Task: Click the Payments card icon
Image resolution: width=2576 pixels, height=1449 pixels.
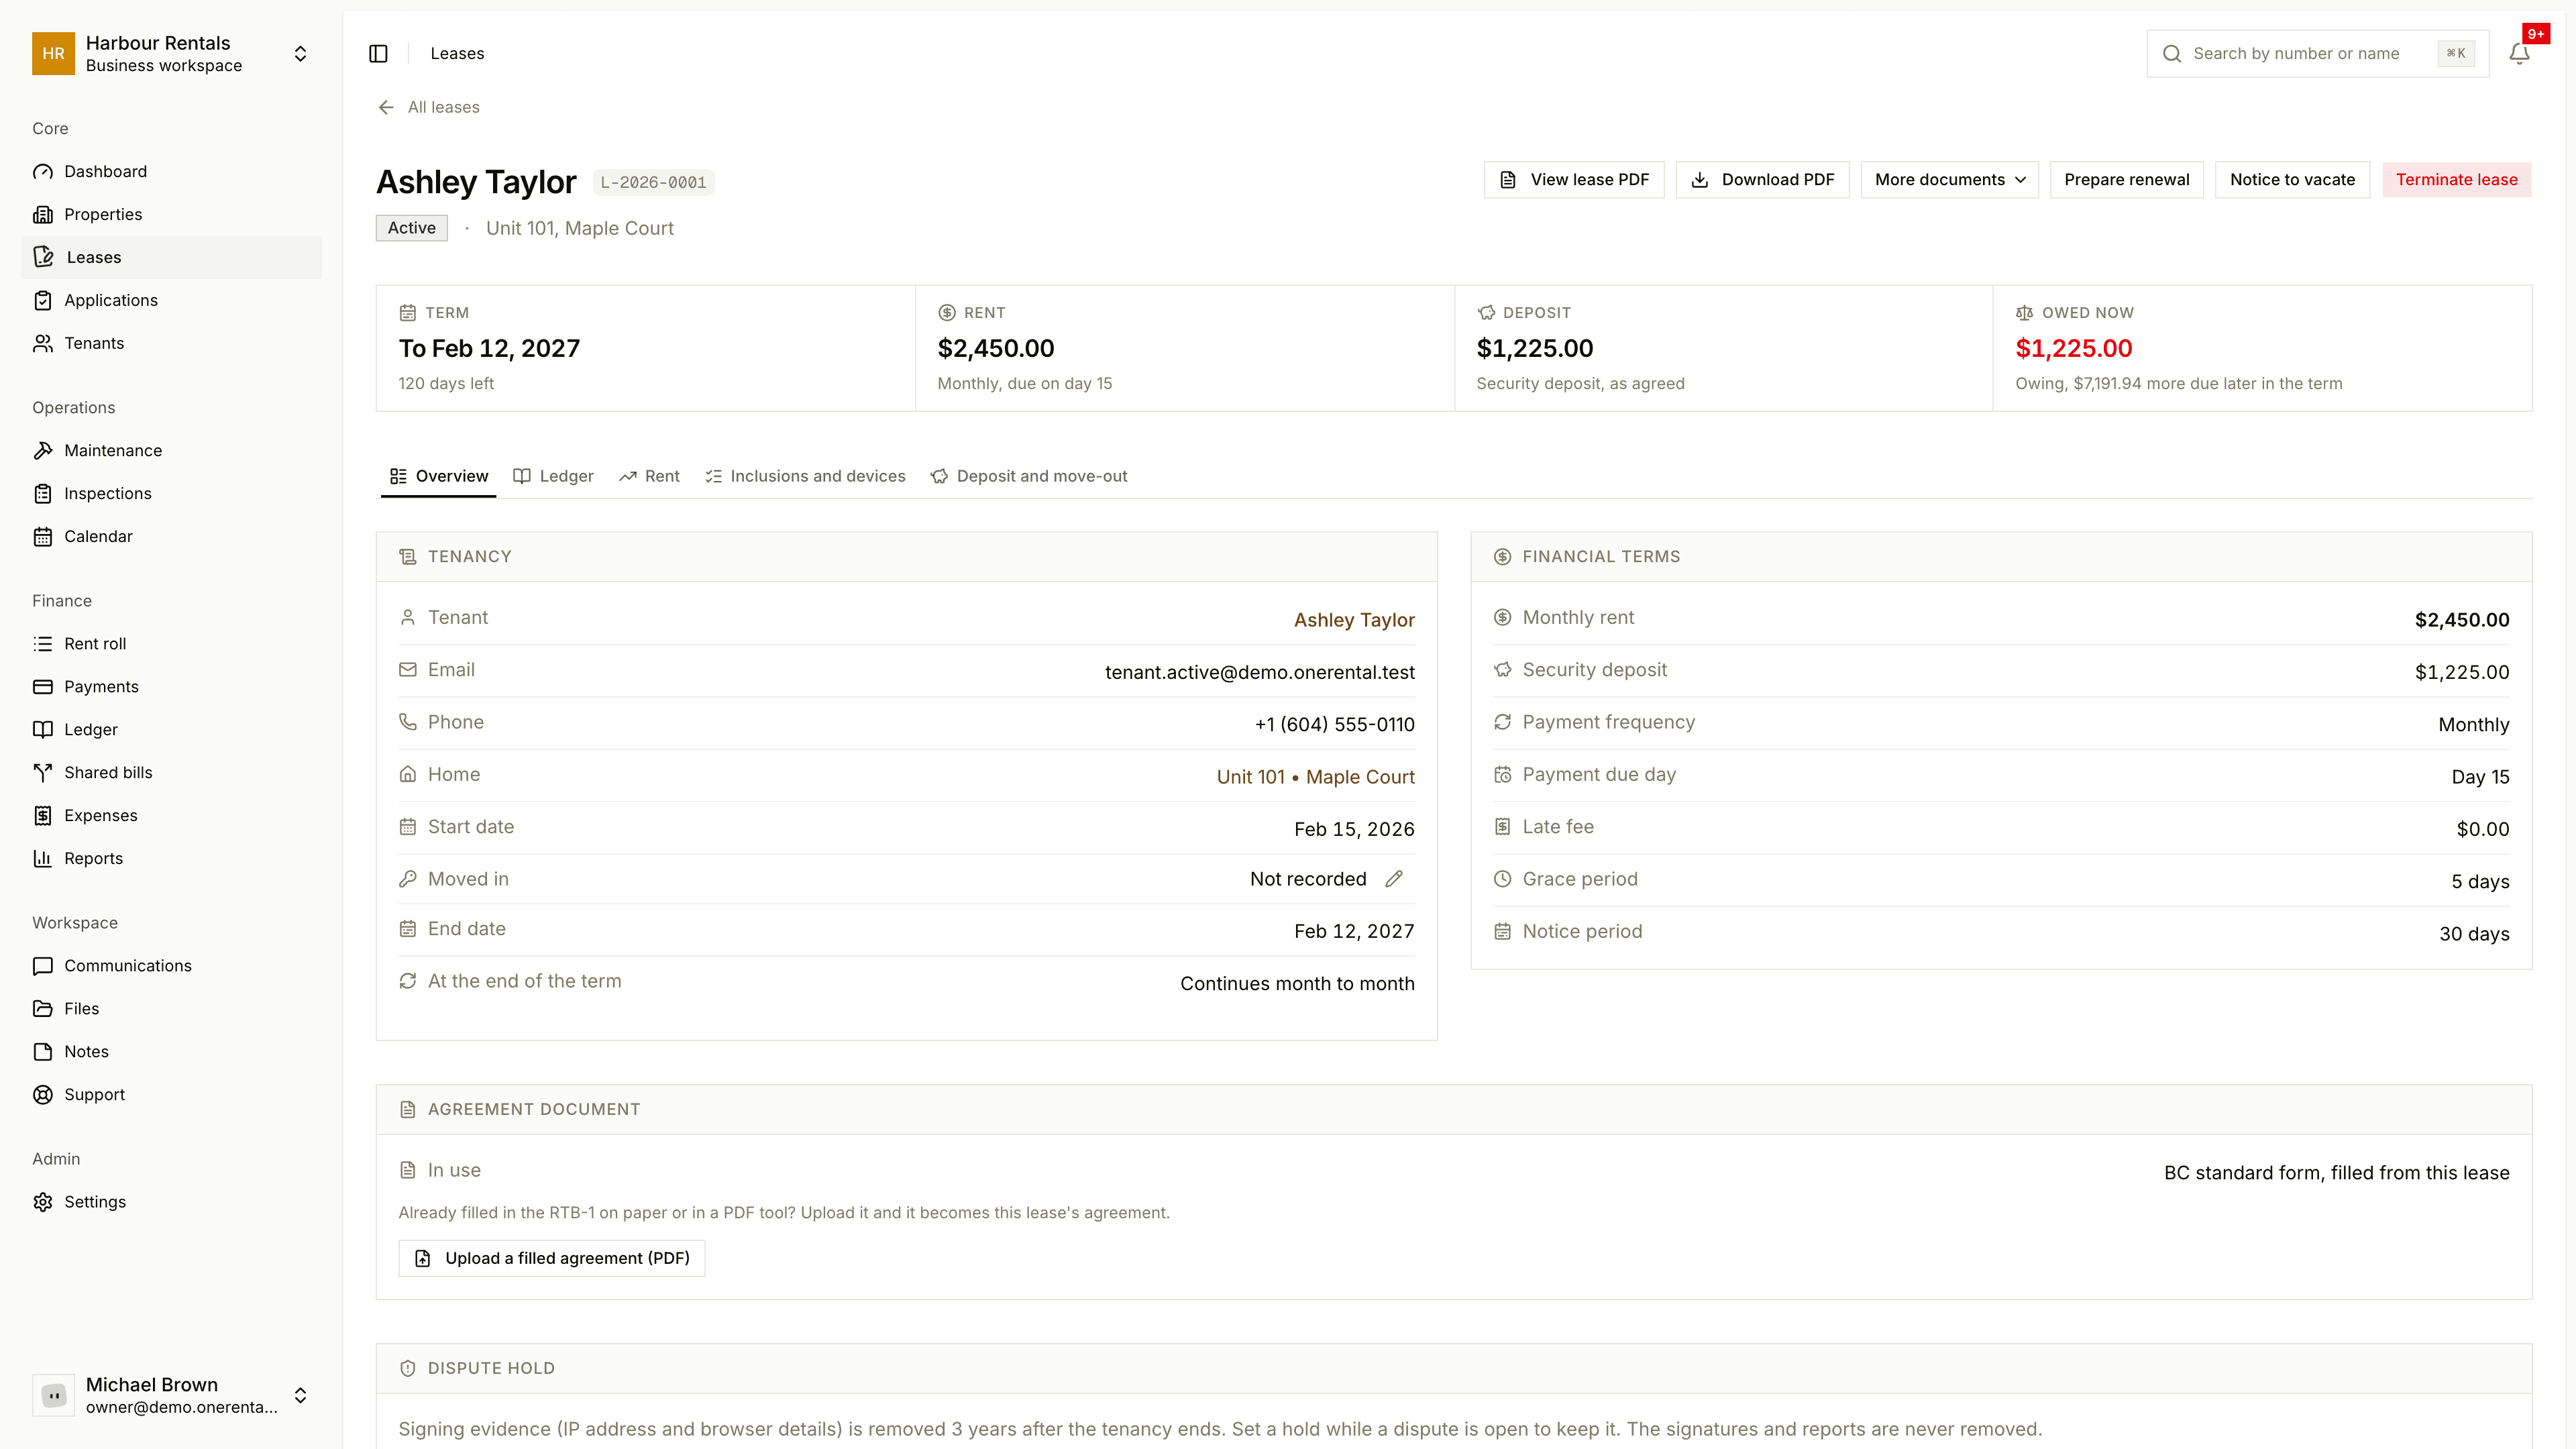Action: tap(43, 687)
